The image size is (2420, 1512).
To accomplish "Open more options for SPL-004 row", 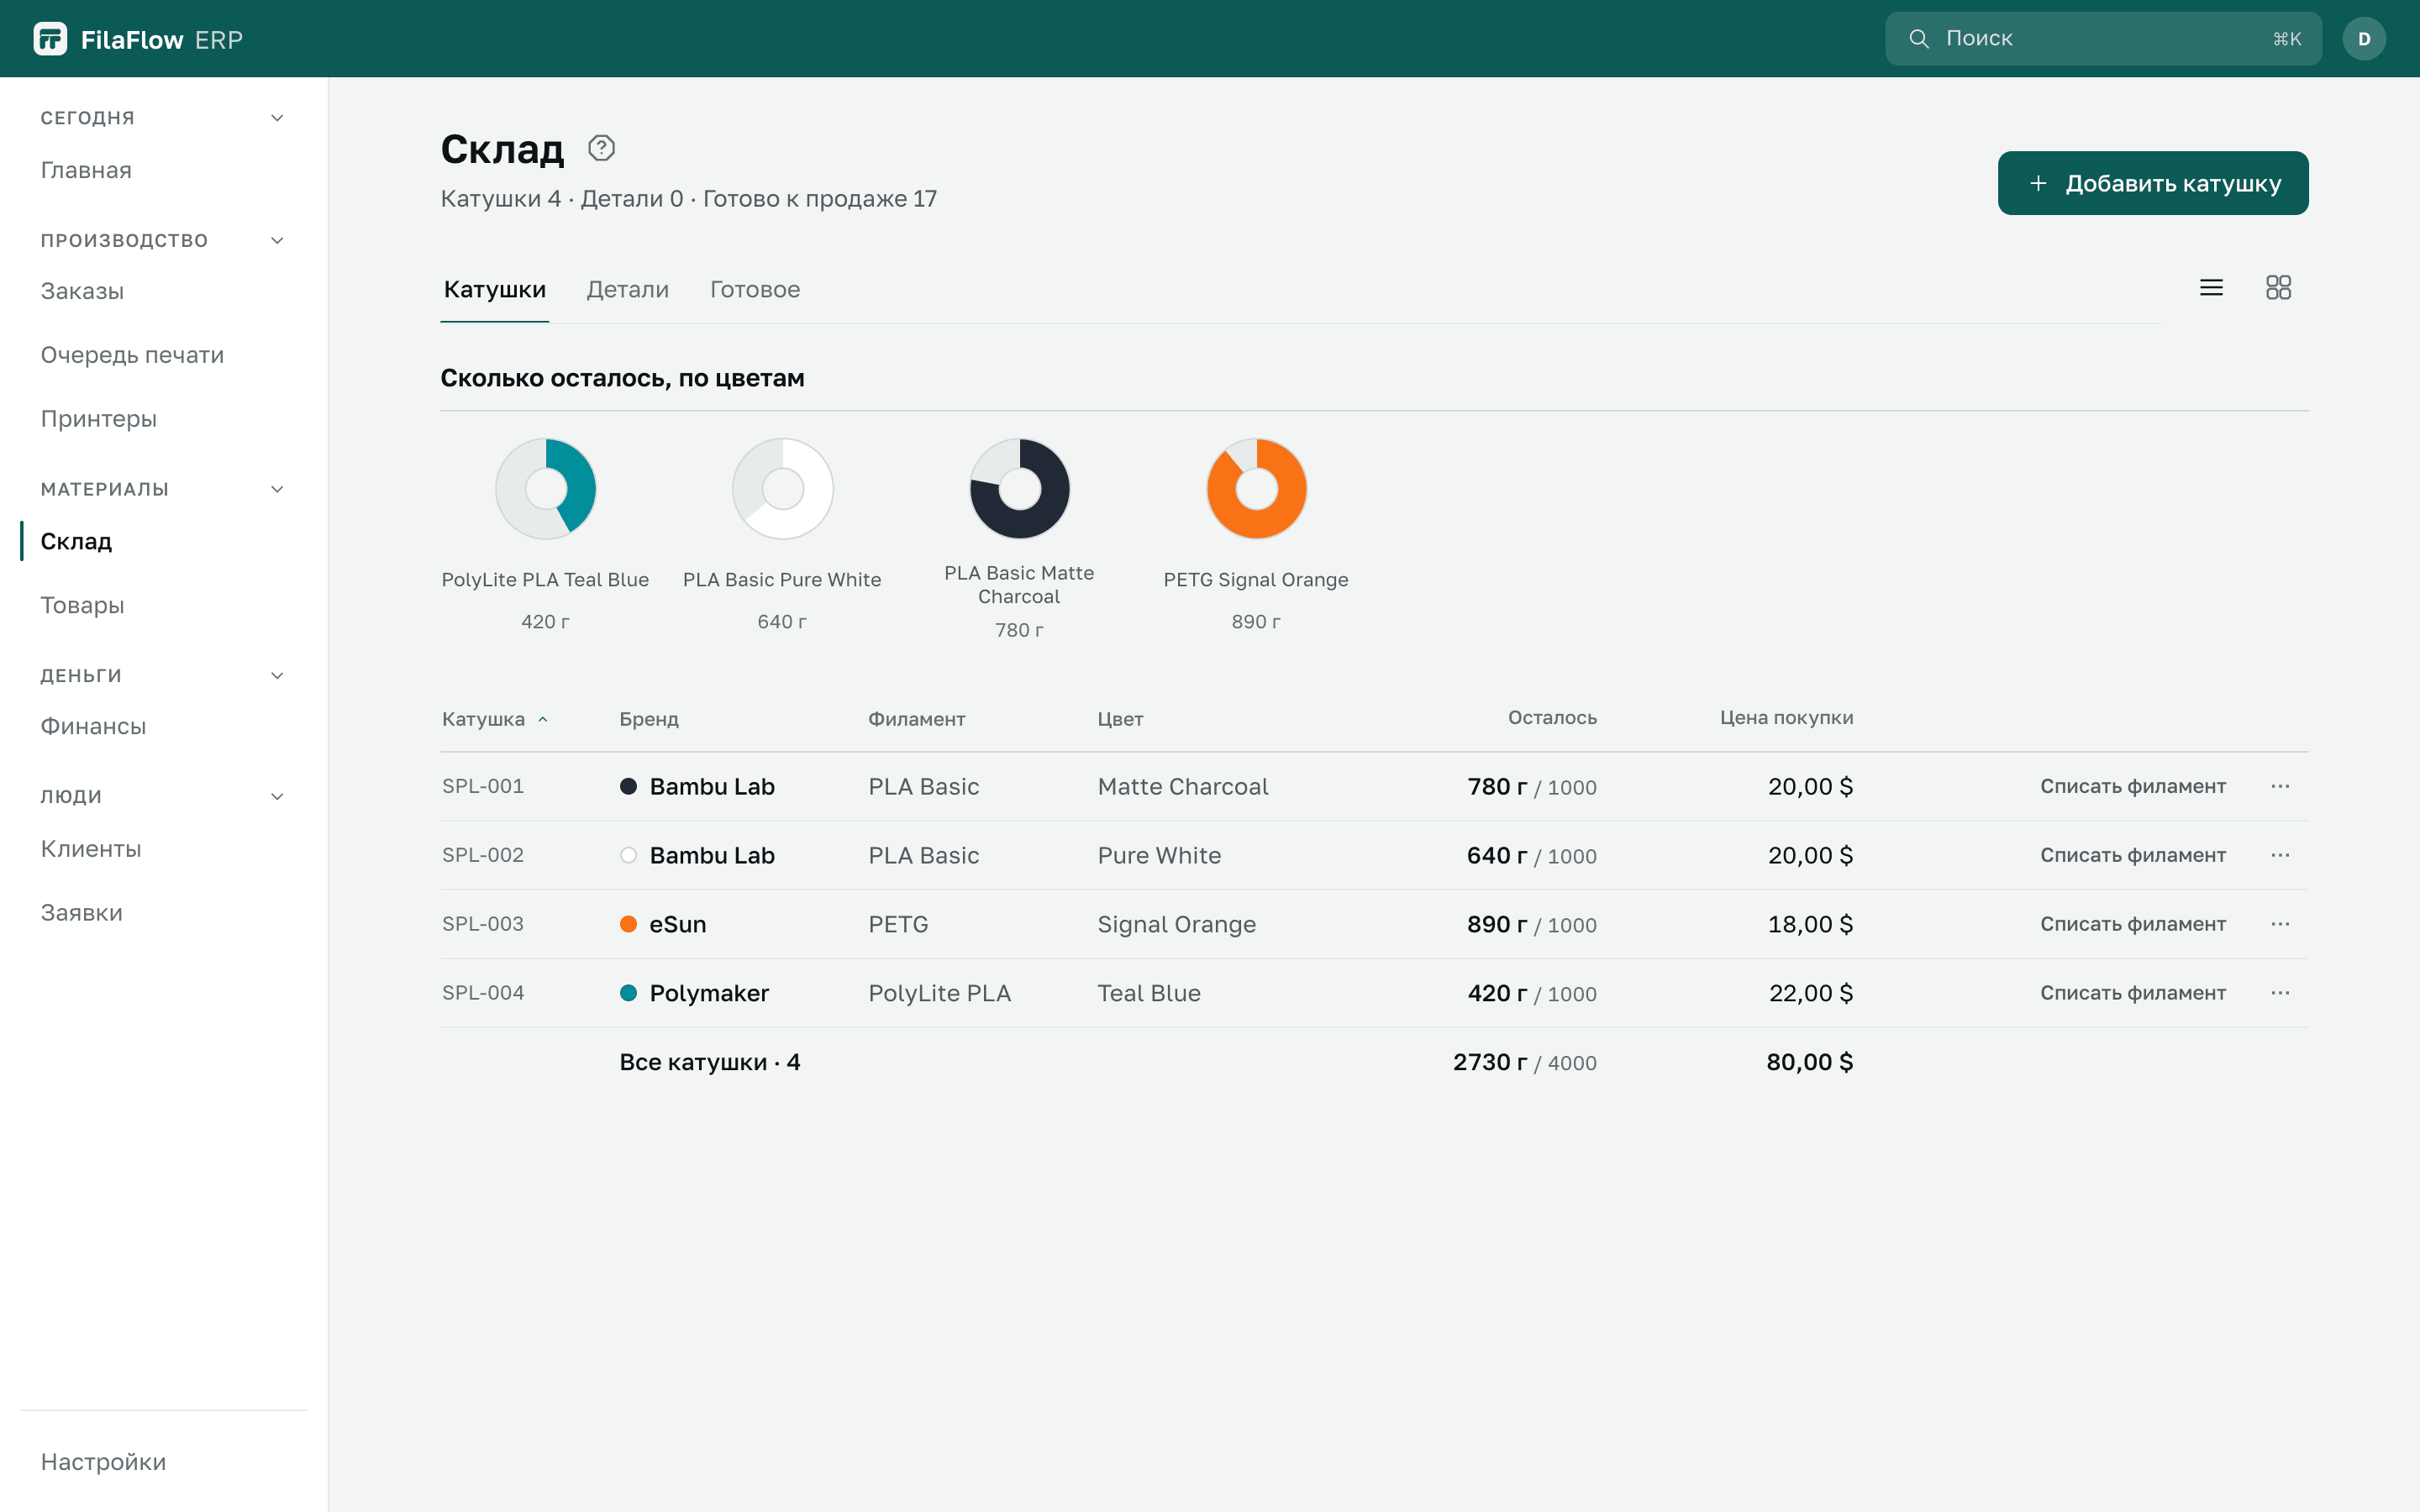I will click(x=2280, y=993).
